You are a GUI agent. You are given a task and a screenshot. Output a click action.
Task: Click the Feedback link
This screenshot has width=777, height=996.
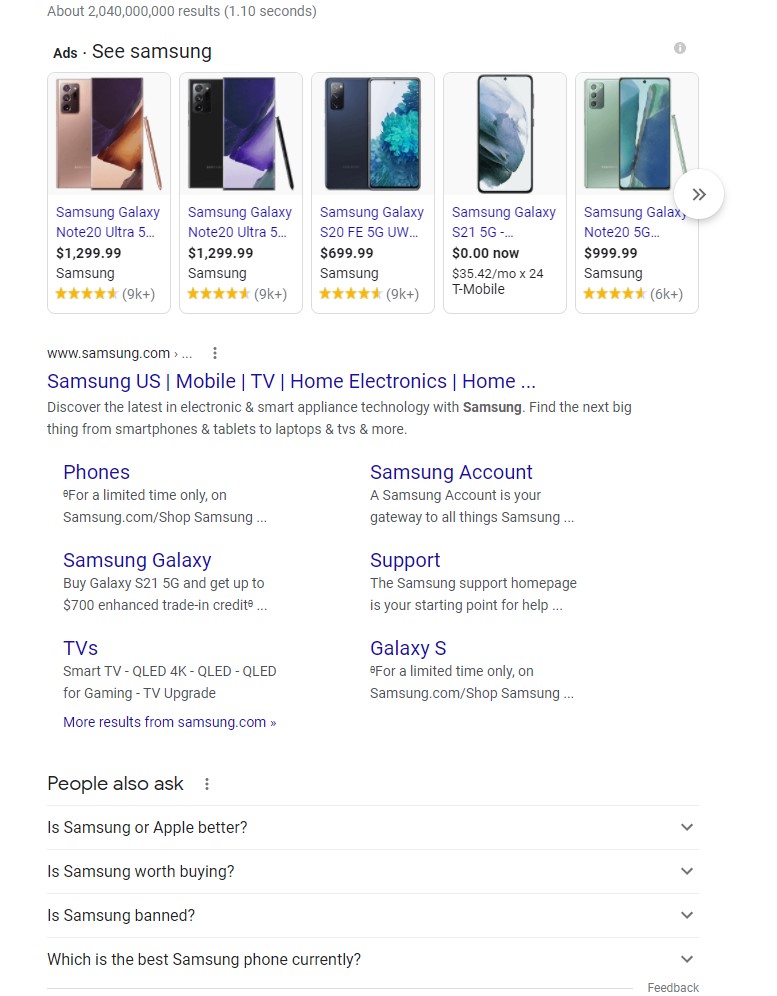[673, 988]
